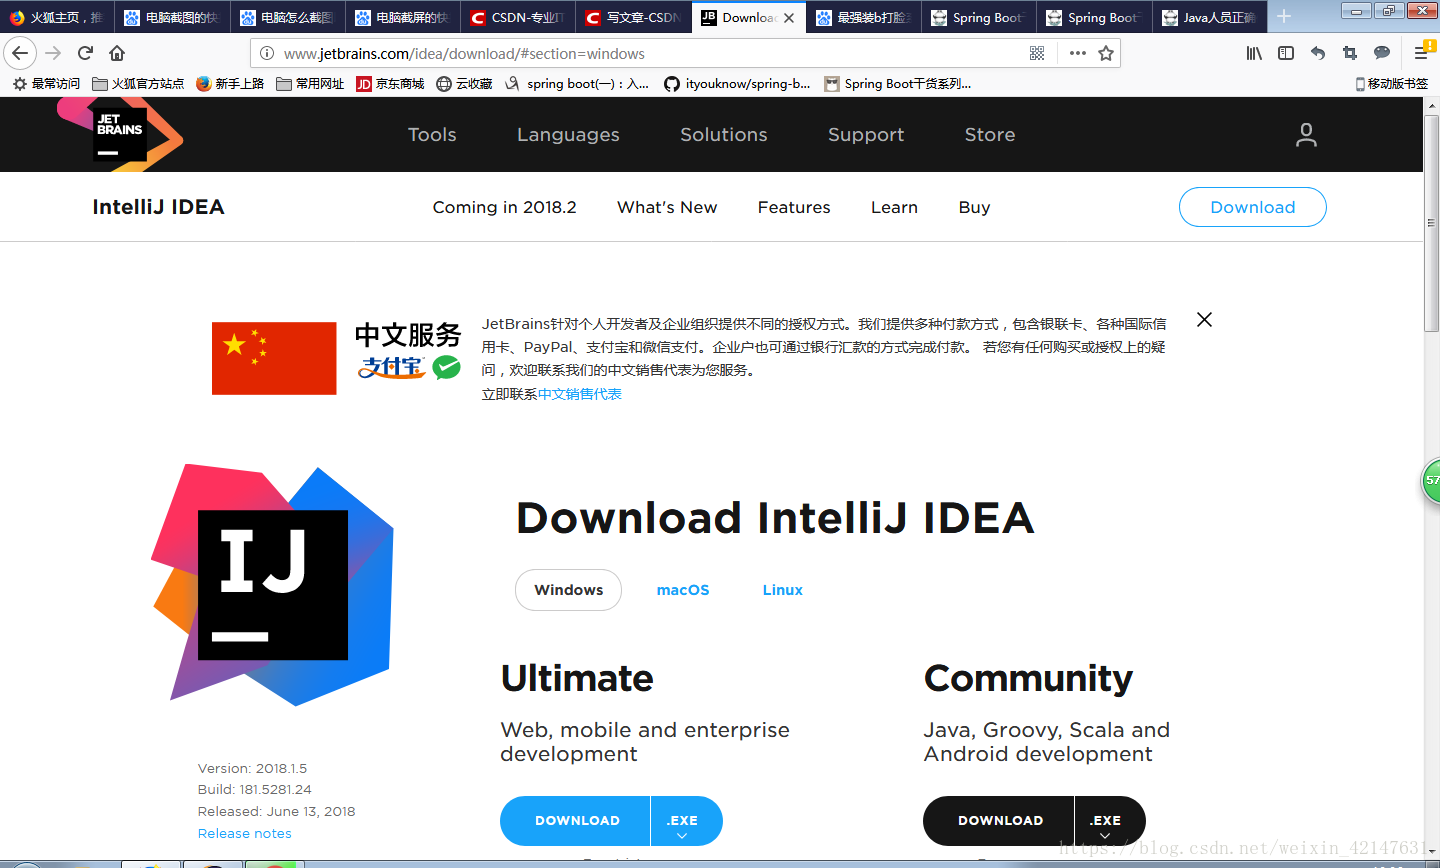Reload the page with the refresh icon
Screen dimensions: 1440x868
point(86,53)
